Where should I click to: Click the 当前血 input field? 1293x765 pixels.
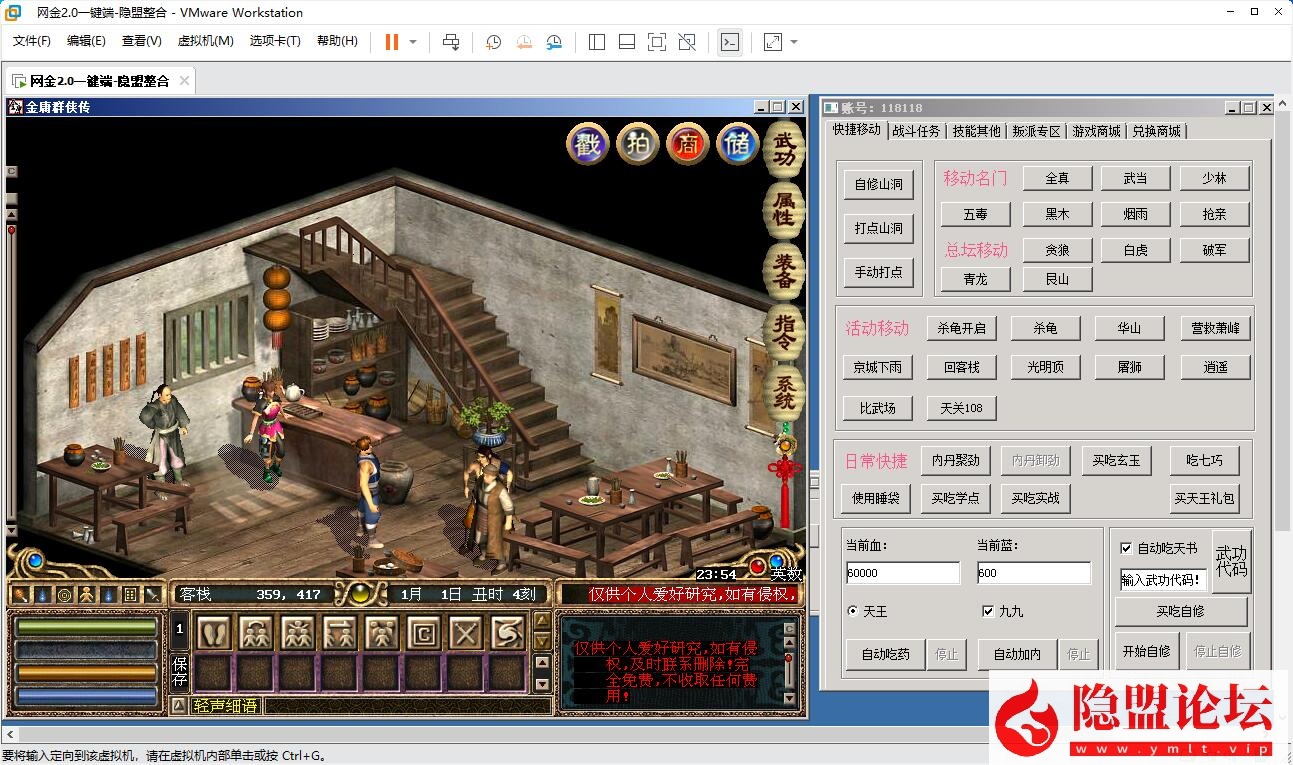coord(902,573)
